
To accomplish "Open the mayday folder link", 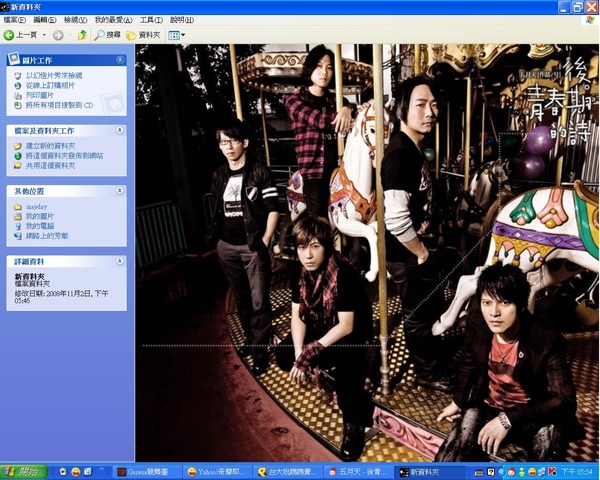I will pyautogui.click(x=36, y=207).
